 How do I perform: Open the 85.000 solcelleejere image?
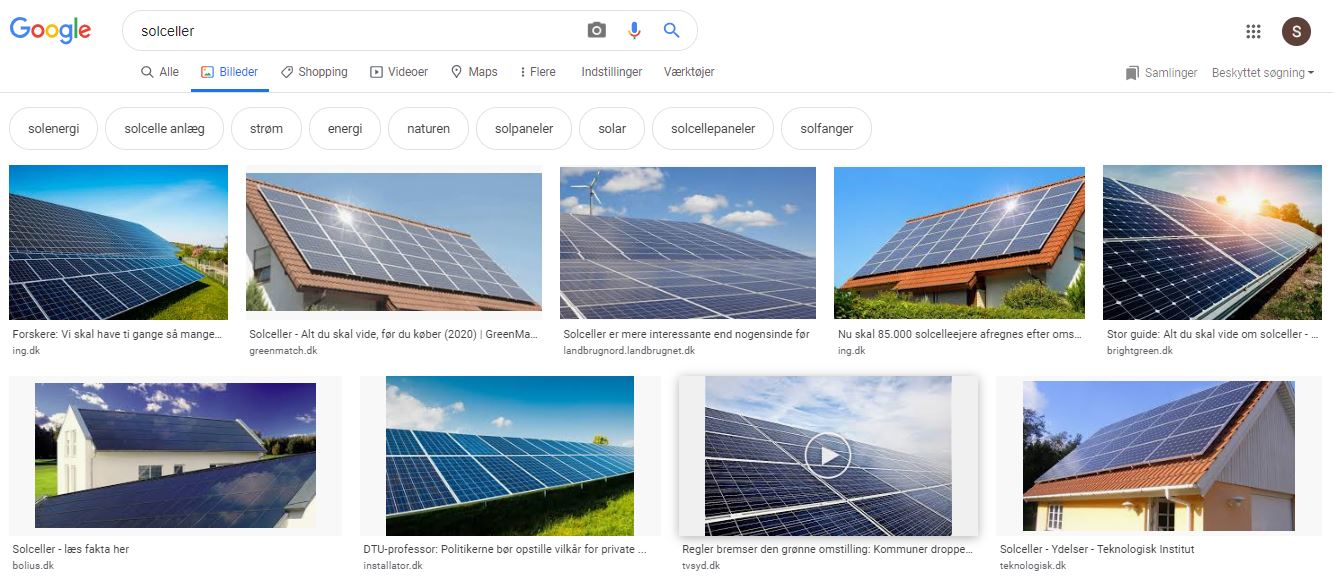(x=959, y=243)
